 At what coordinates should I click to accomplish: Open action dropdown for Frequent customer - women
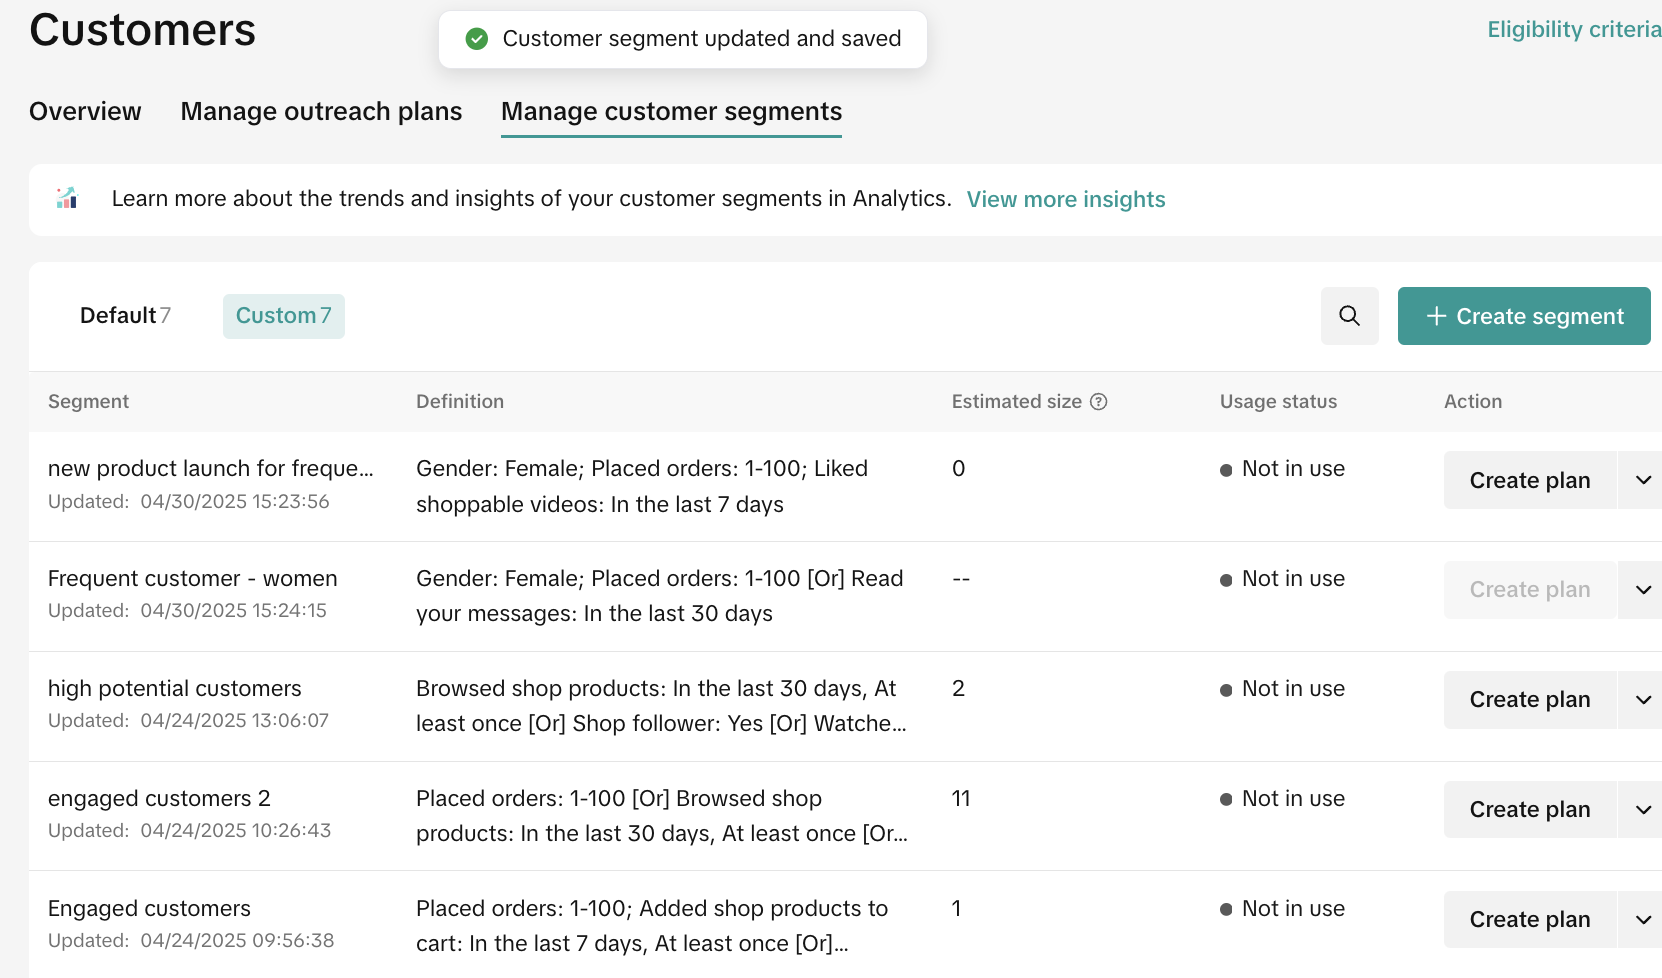point(1642,590)
